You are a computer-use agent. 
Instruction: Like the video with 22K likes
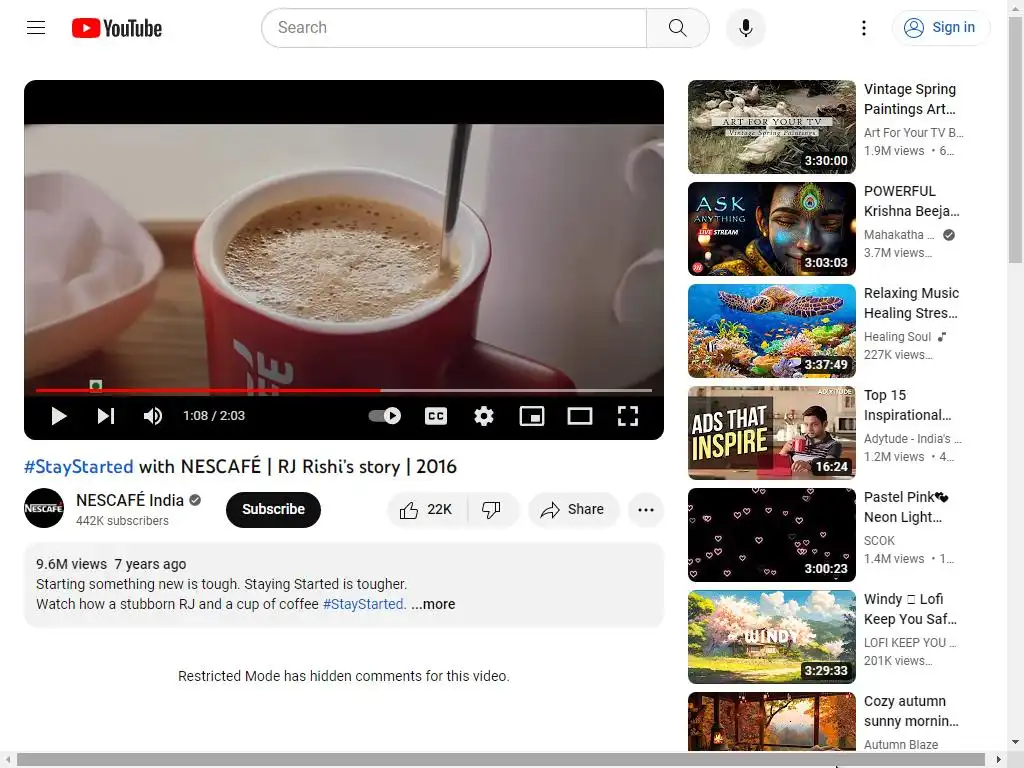[427, 509]
